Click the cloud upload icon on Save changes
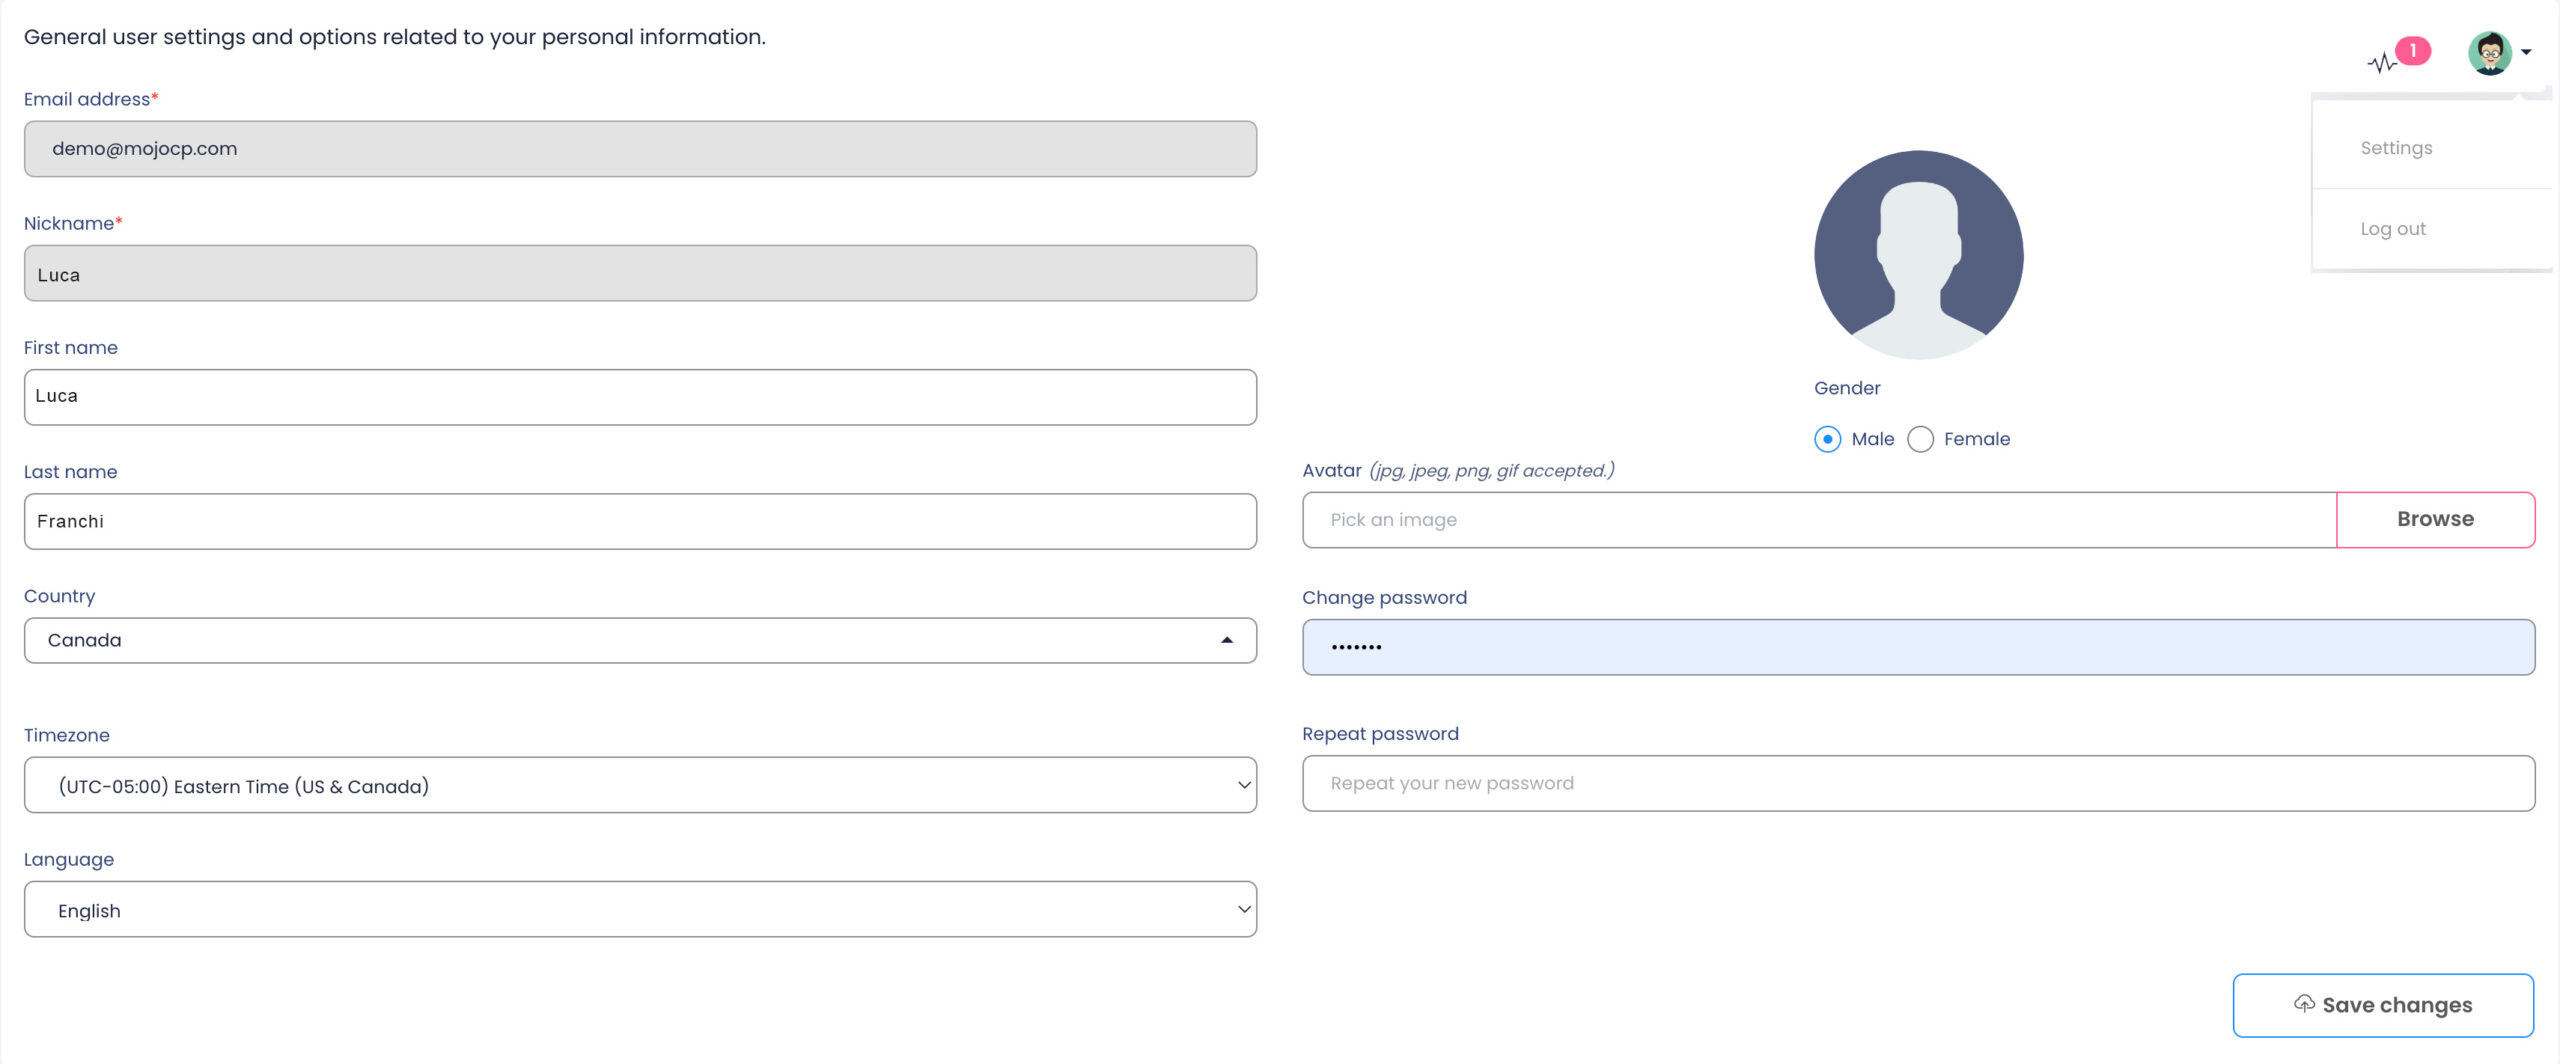 click(x=2304, y=1003)
